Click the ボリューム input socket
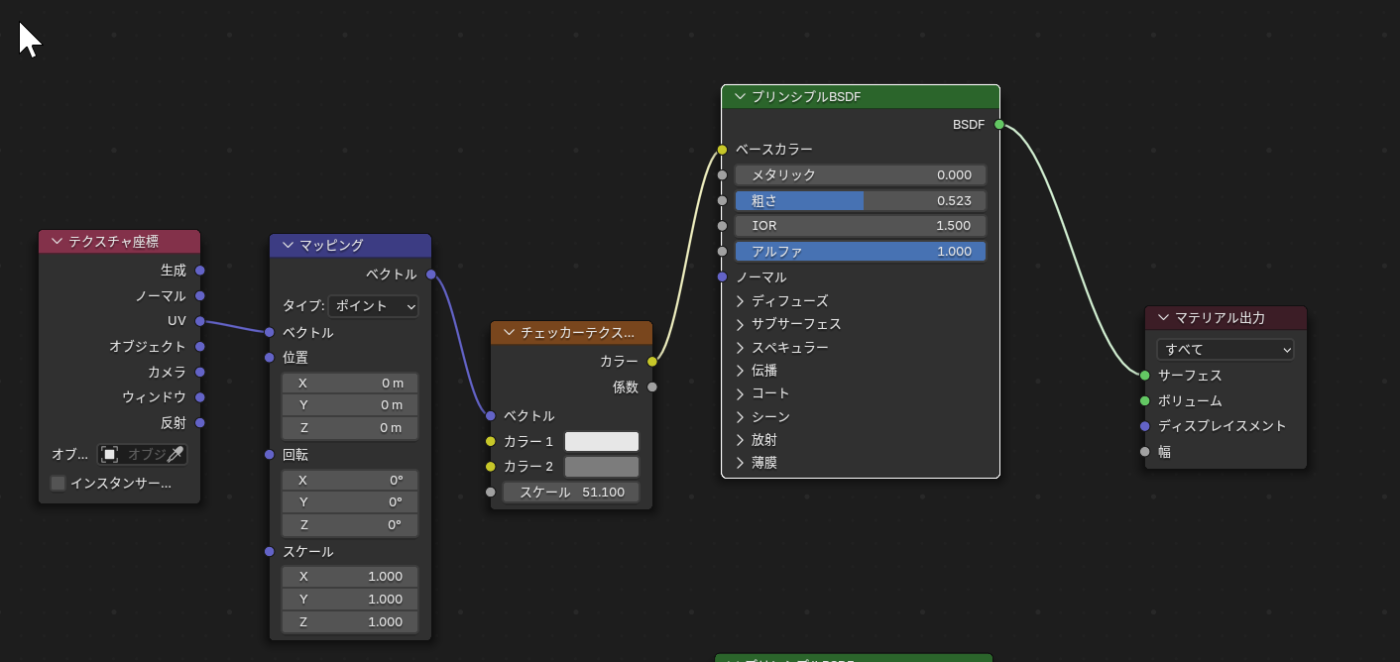The height and width of the screenshot is (662, 1400). (x=1145, y=401)
